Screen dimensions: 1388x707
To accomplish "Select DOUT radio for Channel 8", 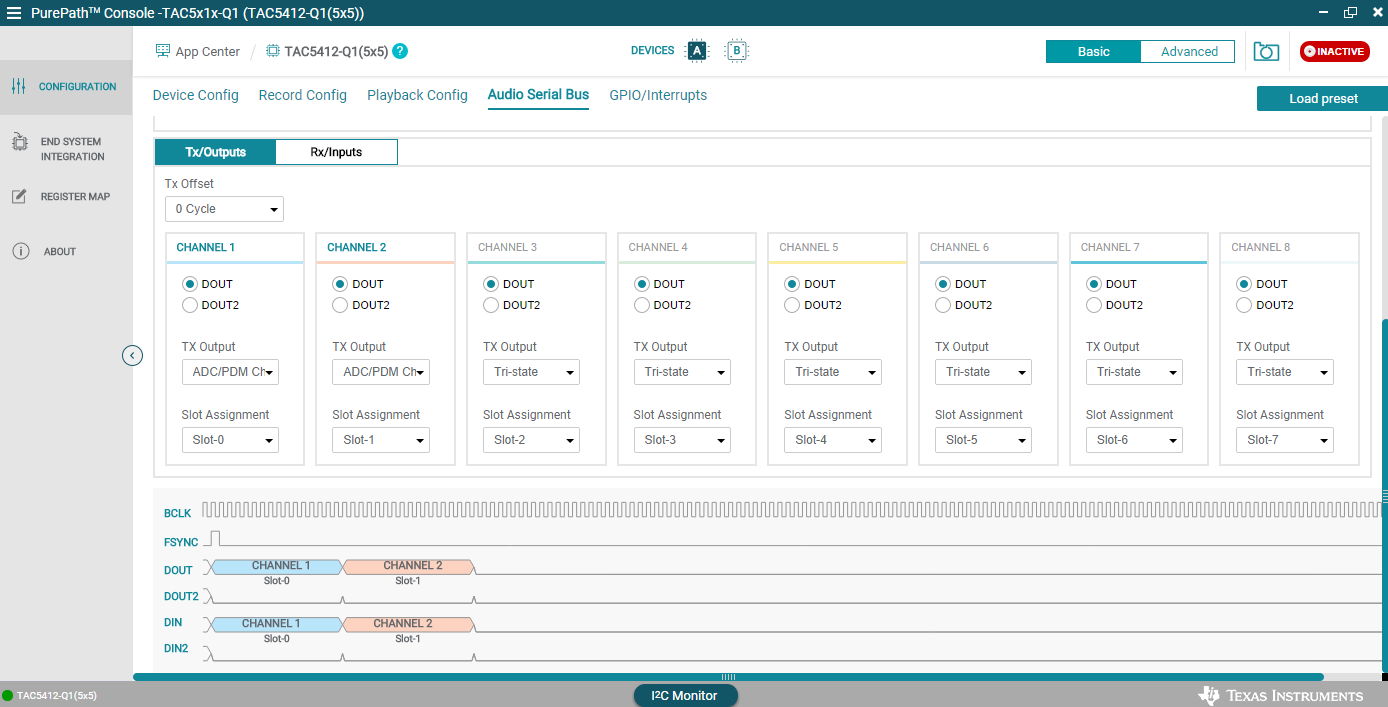I will click(x=1244, y=284).
